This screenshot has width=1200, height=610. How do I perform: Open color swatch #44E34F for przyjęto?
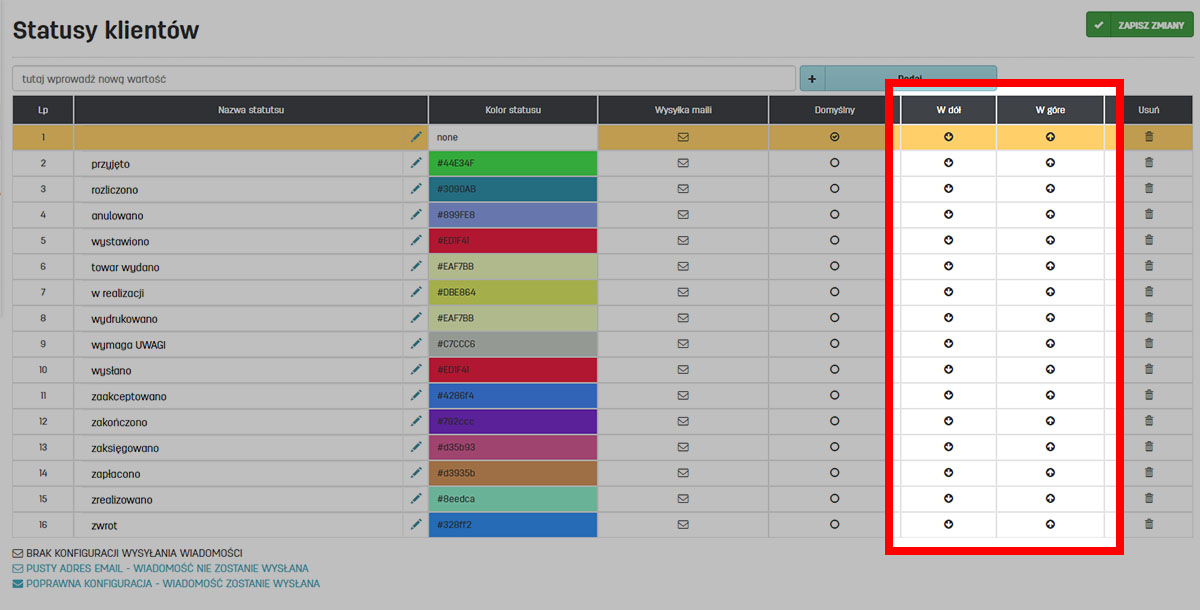513,163
